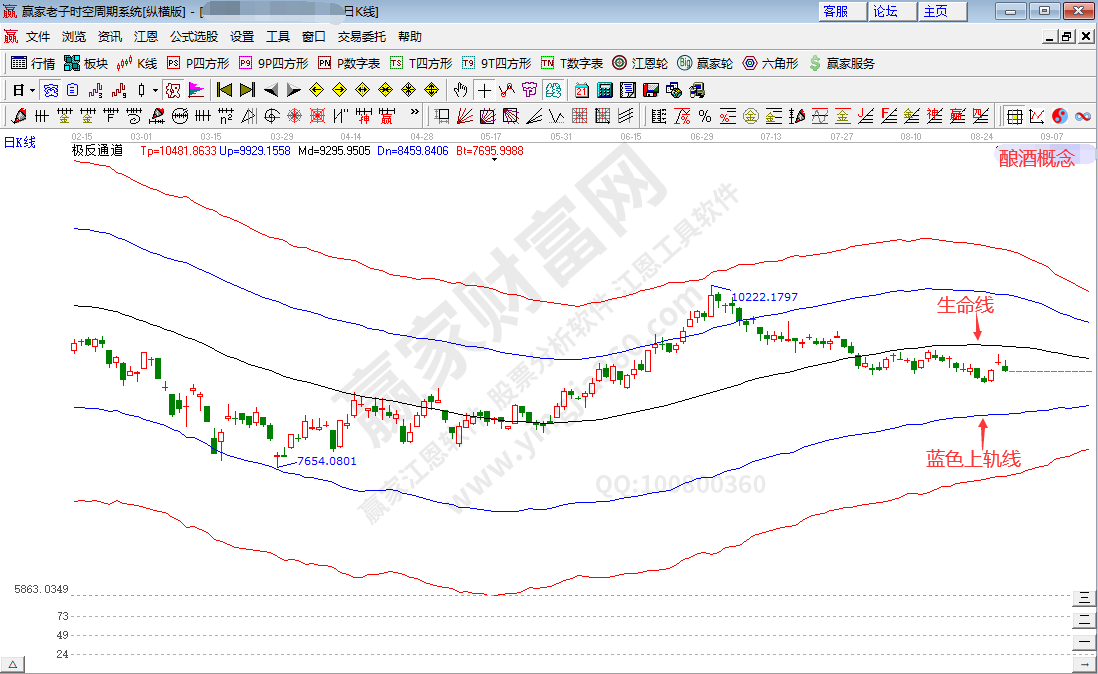This screenshot has width=1098, height=674.
Task: Click the triangle button at bottom-left corner
Action: coord(13,664)
